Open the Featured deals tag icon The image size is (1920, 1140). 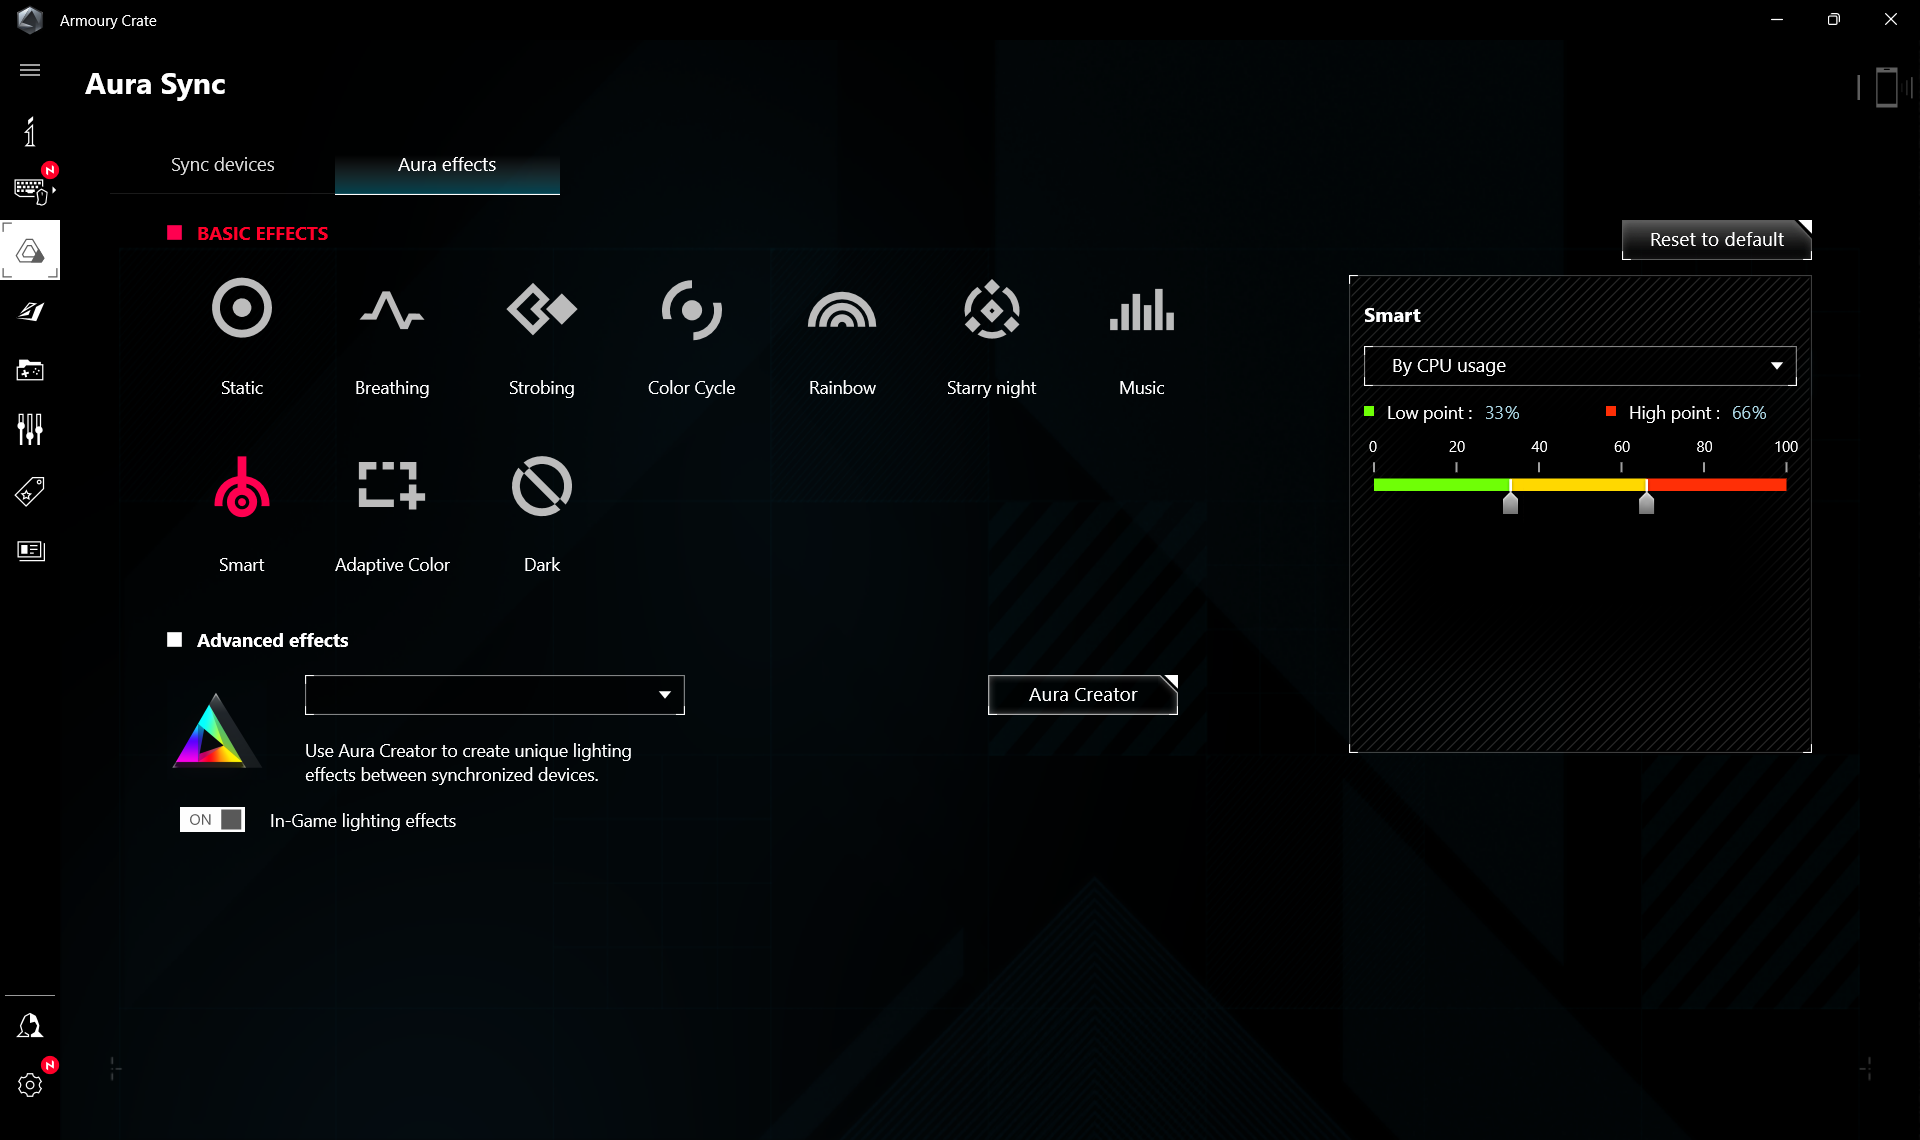click(x=30, y=491)
